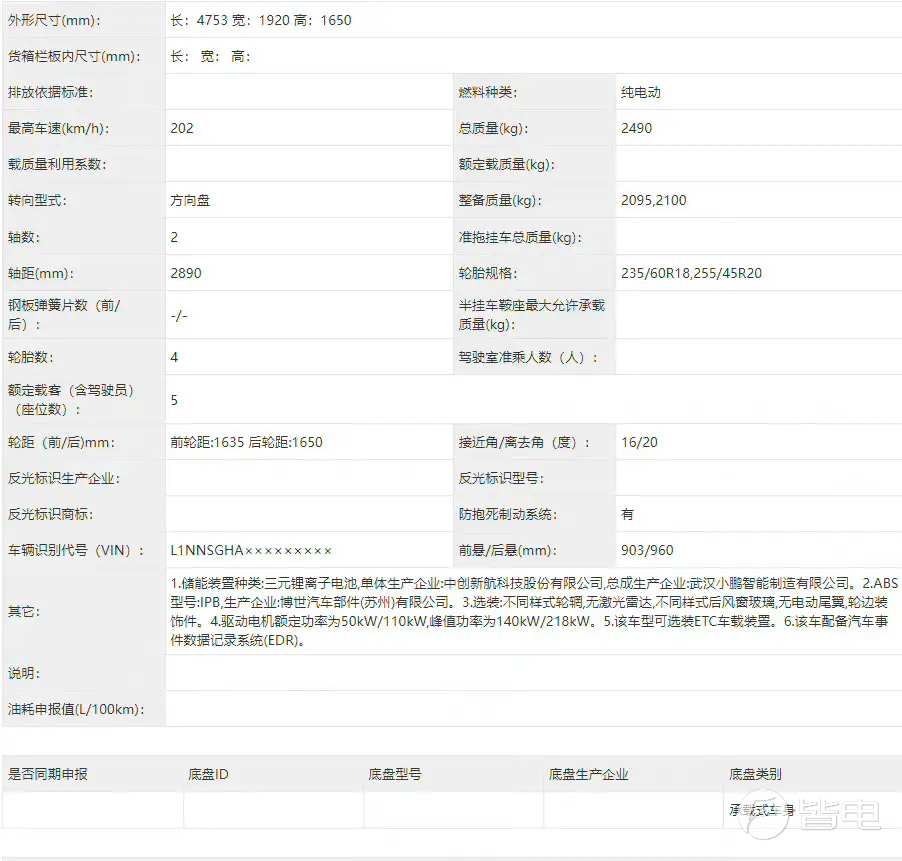Click the approach angle value 16/20
Screen dimensions: 902x861
639,442
